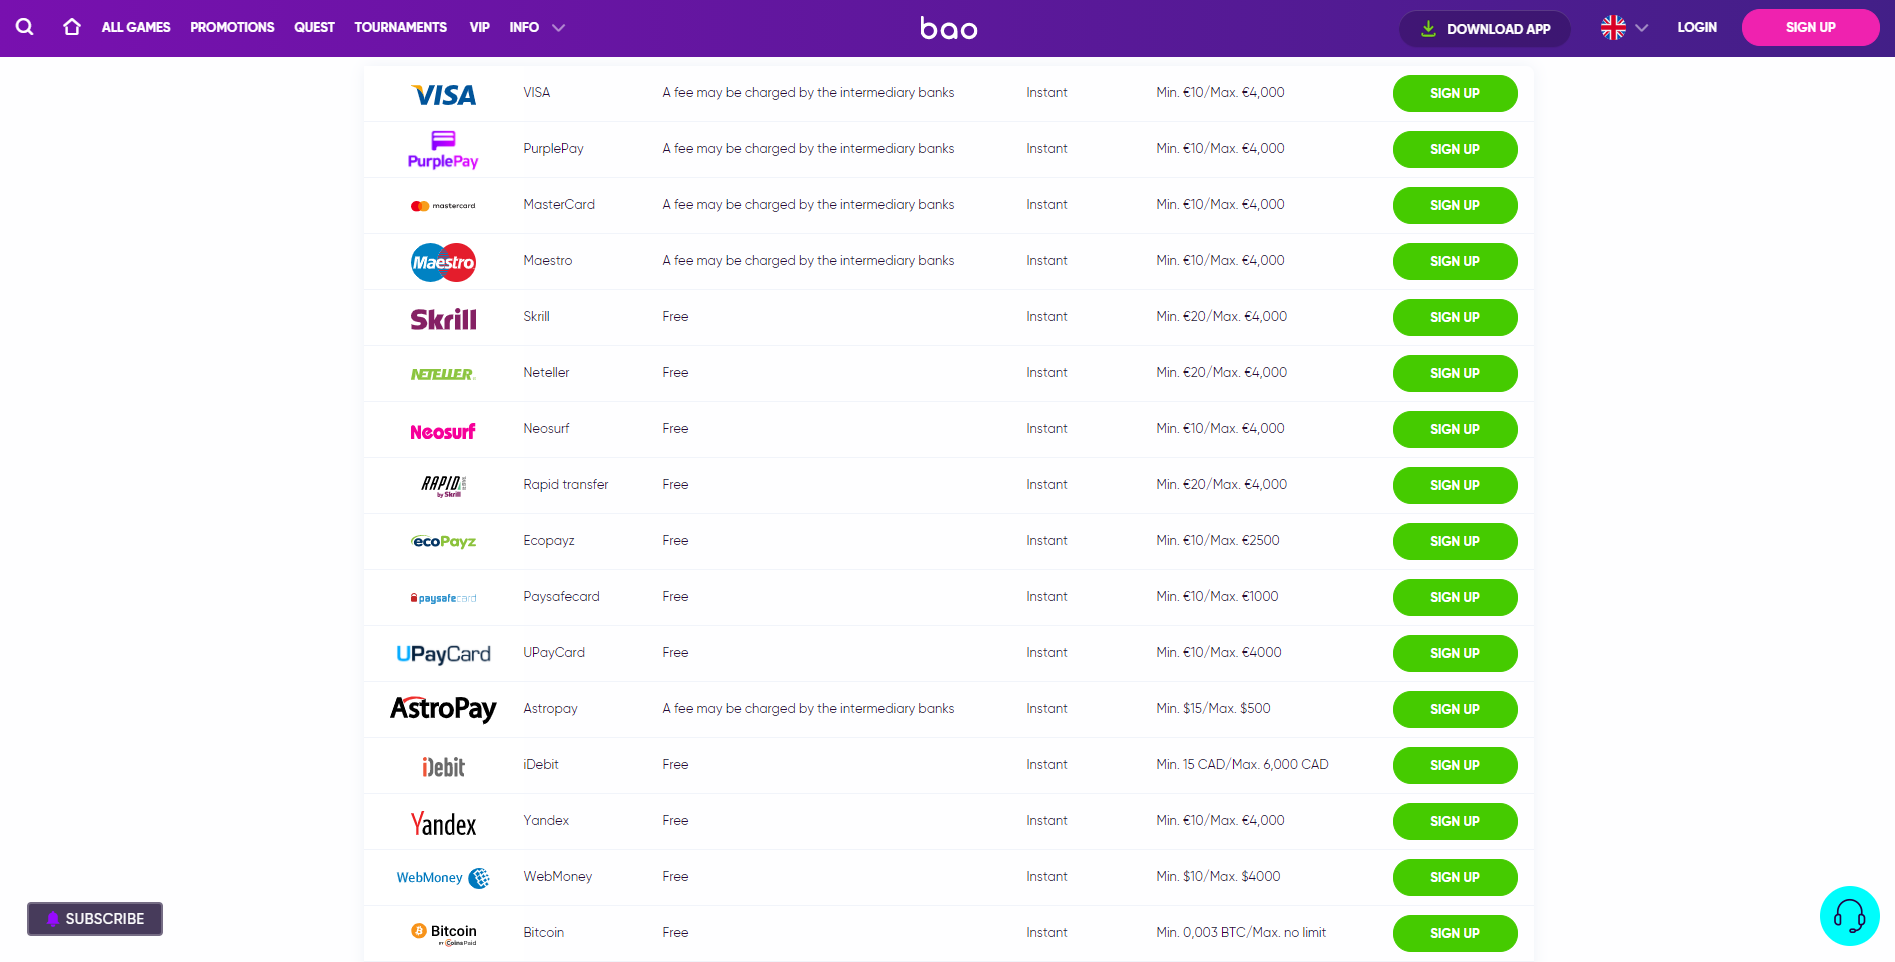Select 'Free' fee in Skrill row
Image resolution: width=1895 pixels, height=962 pixels.
click(x=675, y=316)
